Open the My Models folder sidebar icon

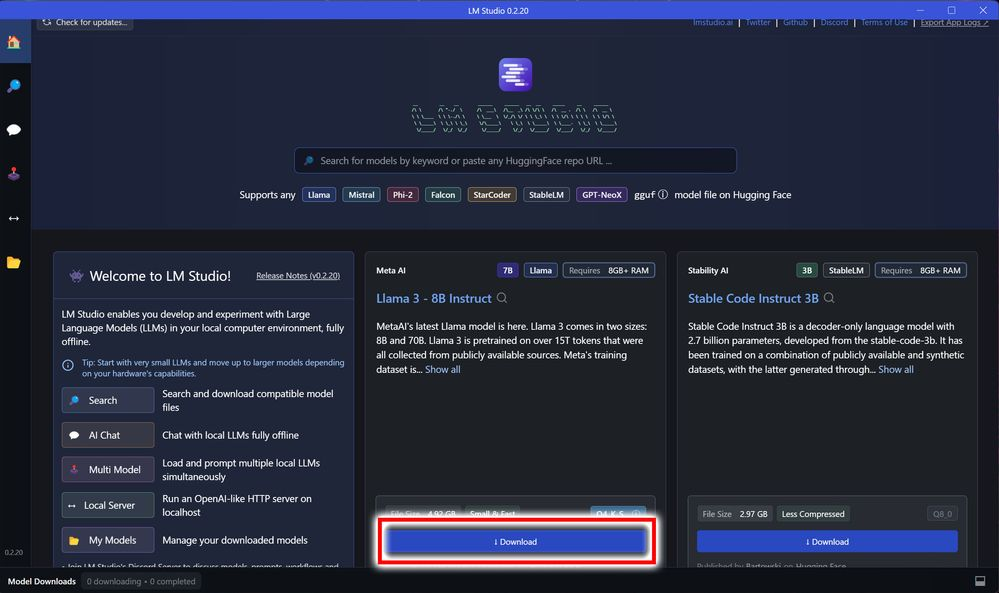14,262
